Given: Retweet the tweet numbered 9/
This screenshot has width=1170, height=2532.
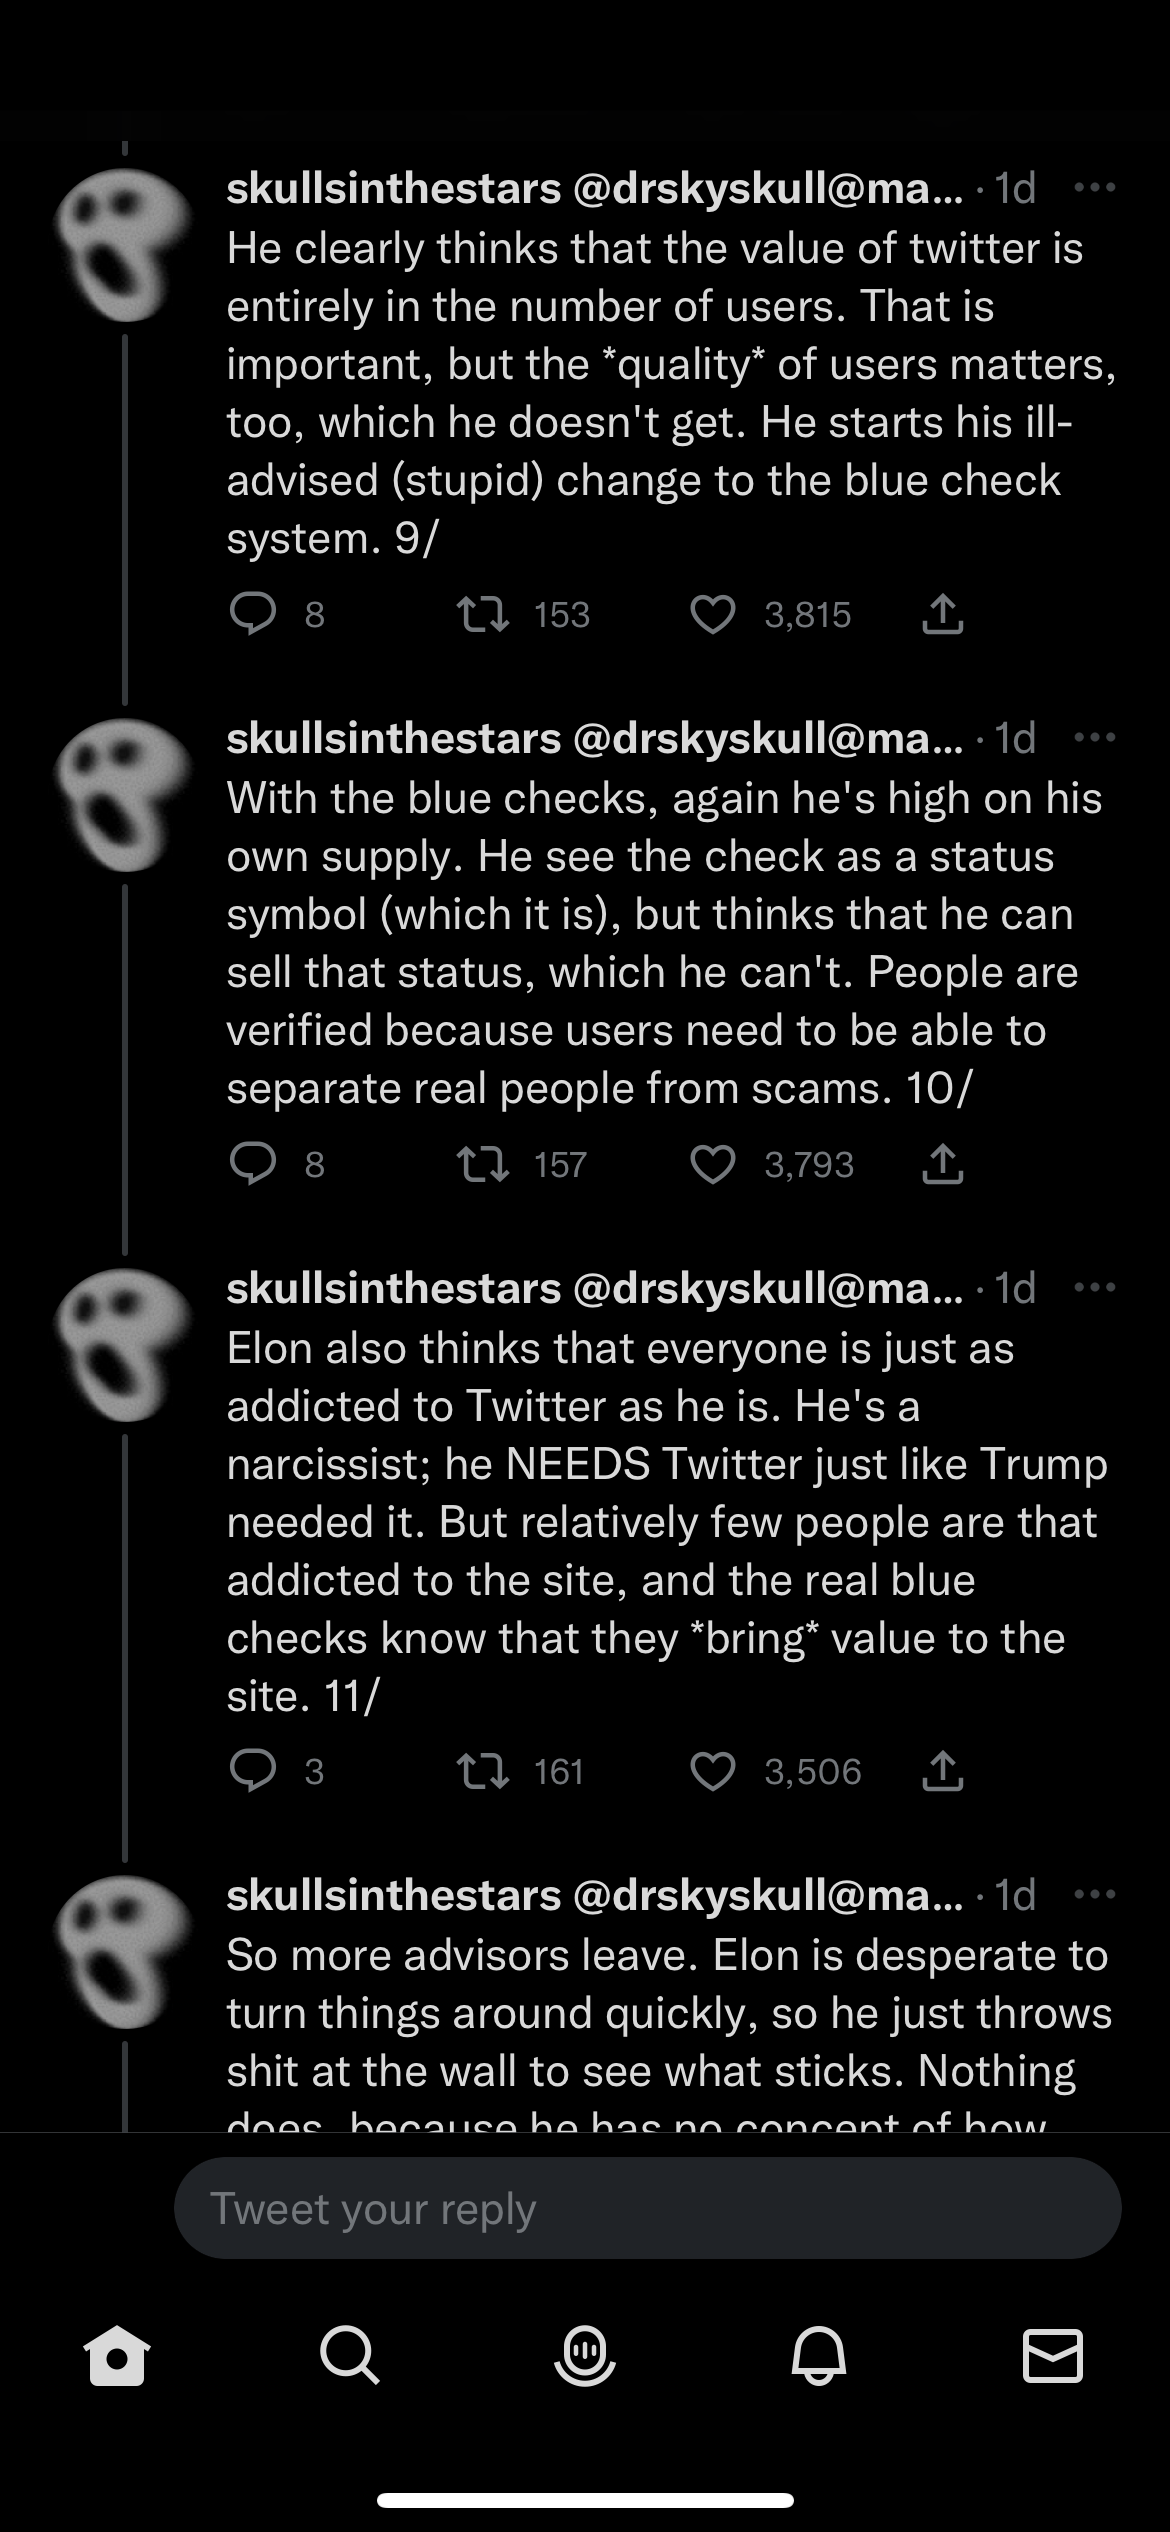Looking at the screenshot, I should point(483,614).
